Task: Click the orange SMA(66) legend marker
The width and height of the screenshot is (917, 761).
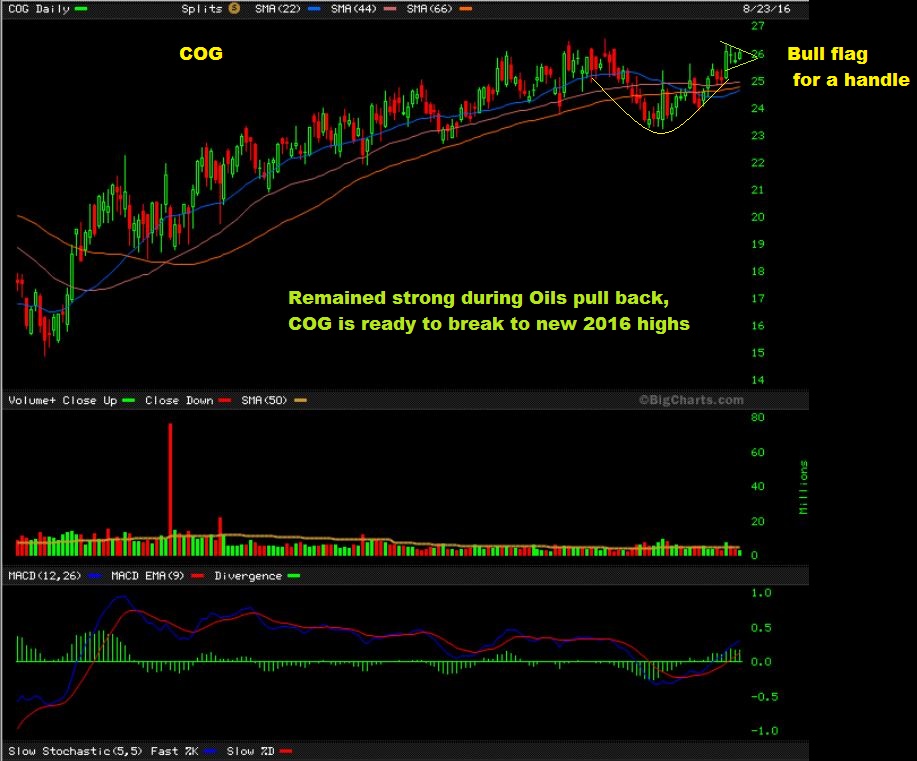Action: tap(463, 8)
